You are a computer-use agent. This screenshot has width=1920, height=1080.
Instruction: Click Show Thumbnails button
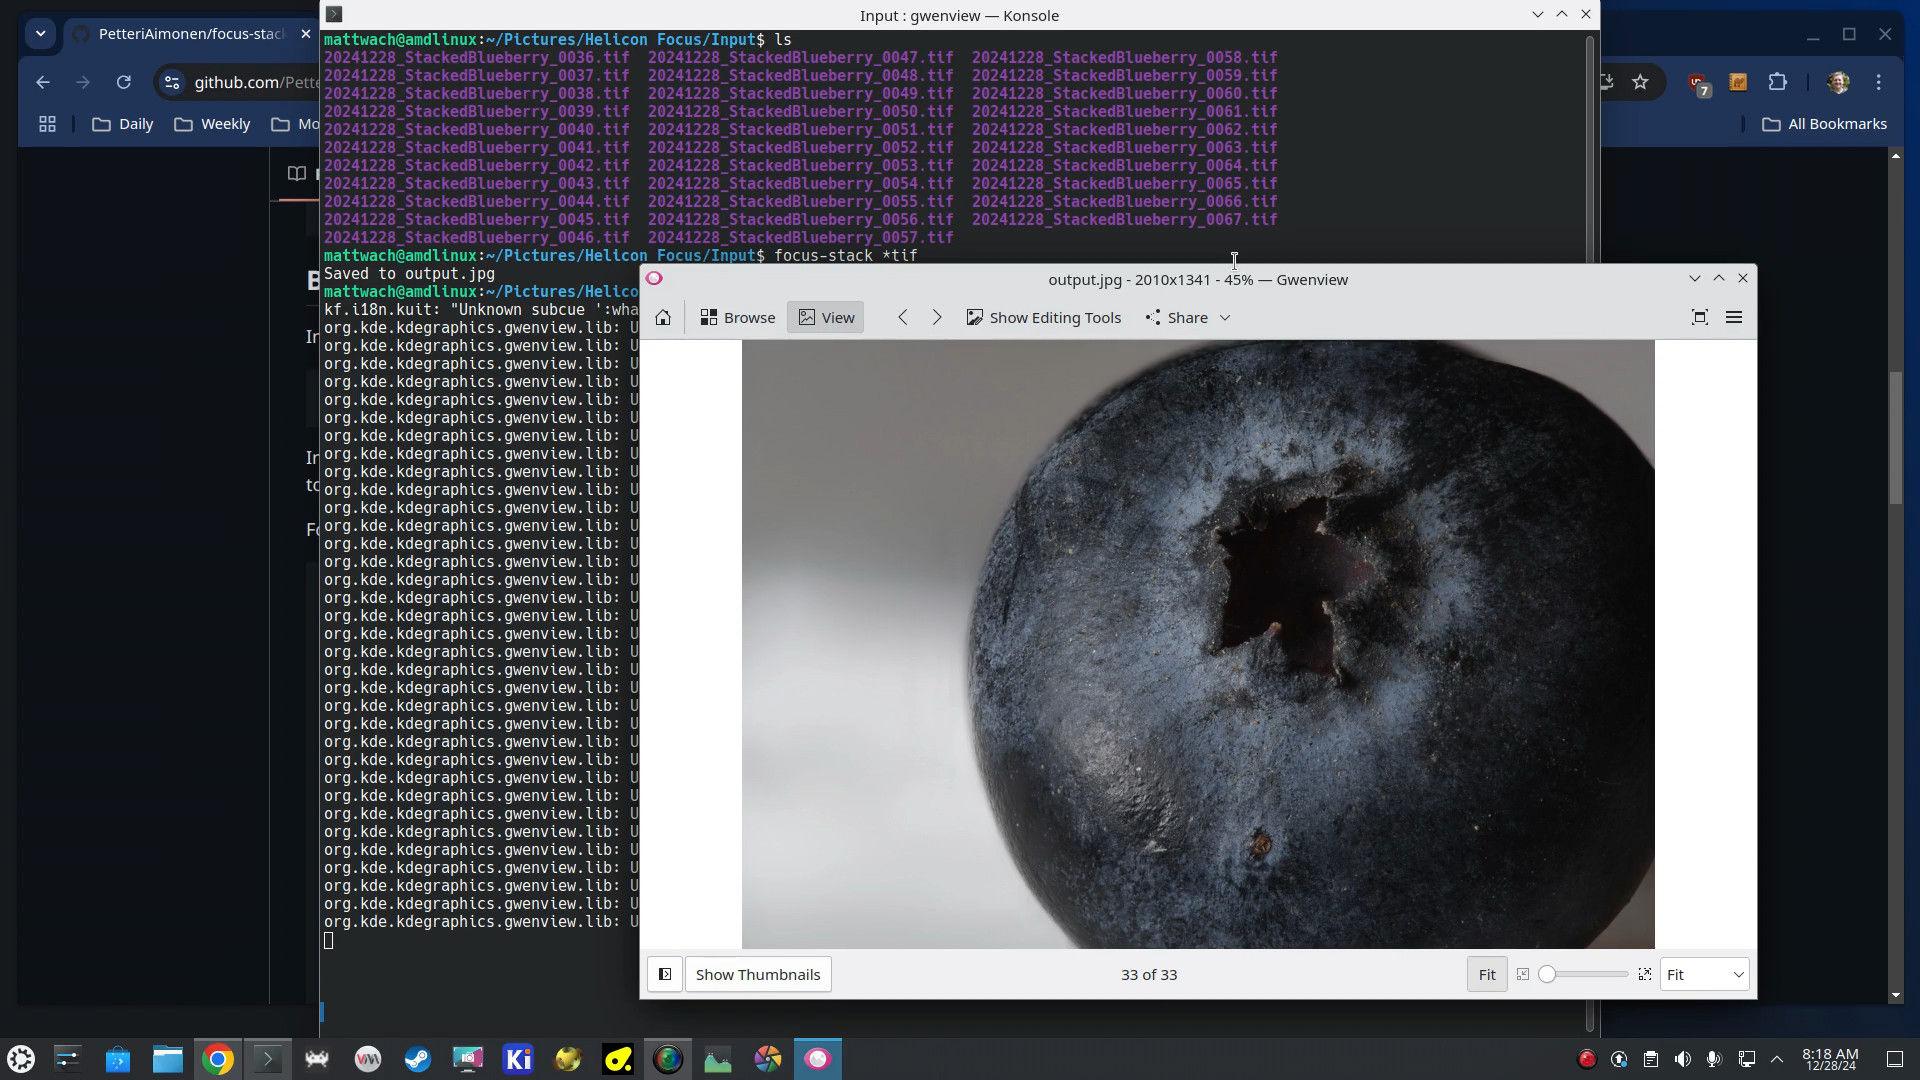click(758, 975)
